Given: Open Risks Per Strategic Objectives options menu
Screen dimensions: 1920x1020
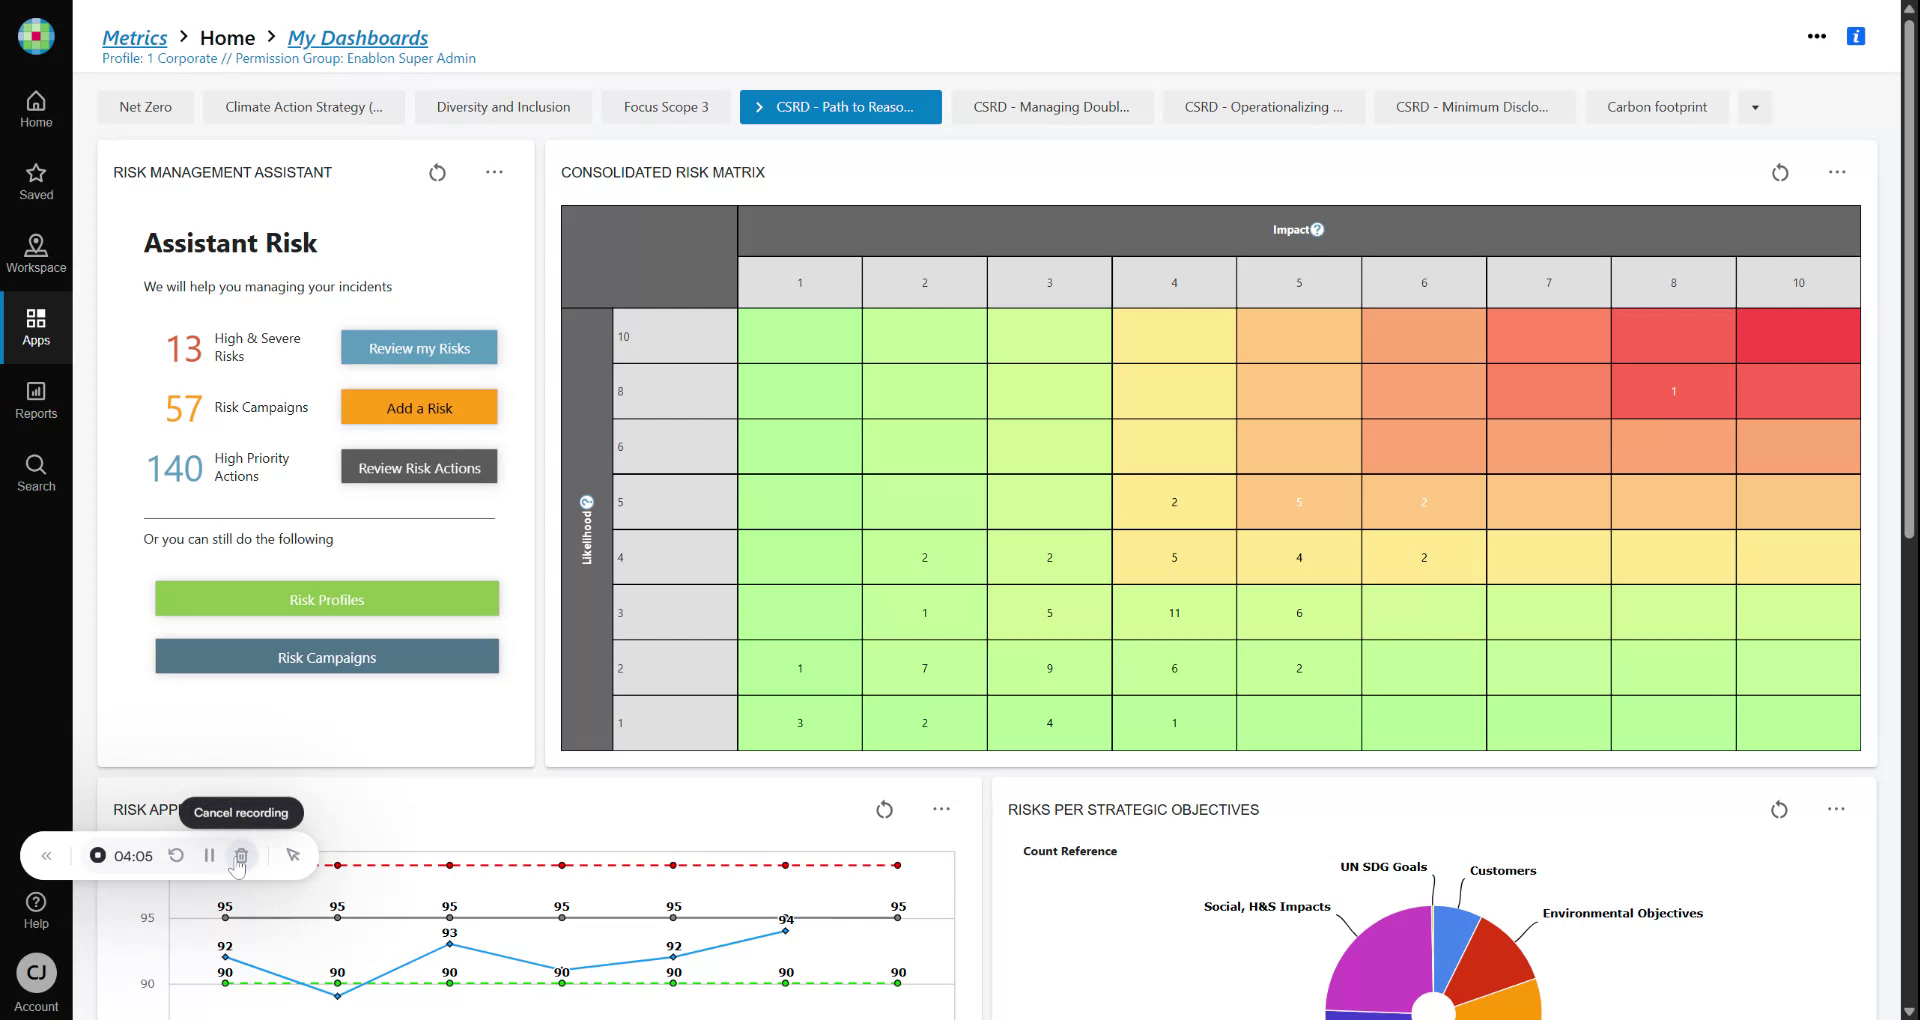Looking at the screenshot, I should (1836, 809).
